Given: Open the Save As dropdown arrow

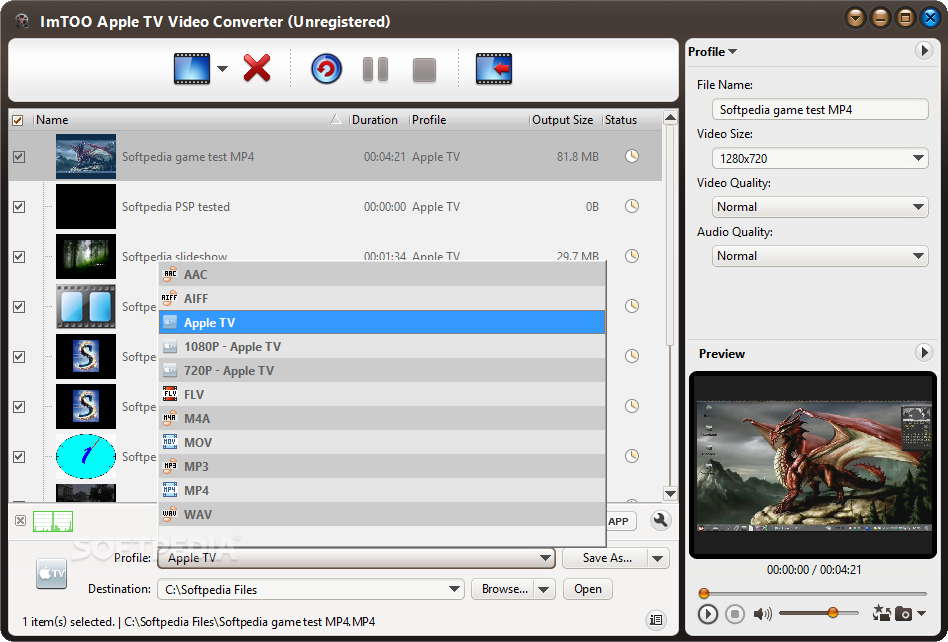Looking at the screenshot, I should tap(658, 558).
